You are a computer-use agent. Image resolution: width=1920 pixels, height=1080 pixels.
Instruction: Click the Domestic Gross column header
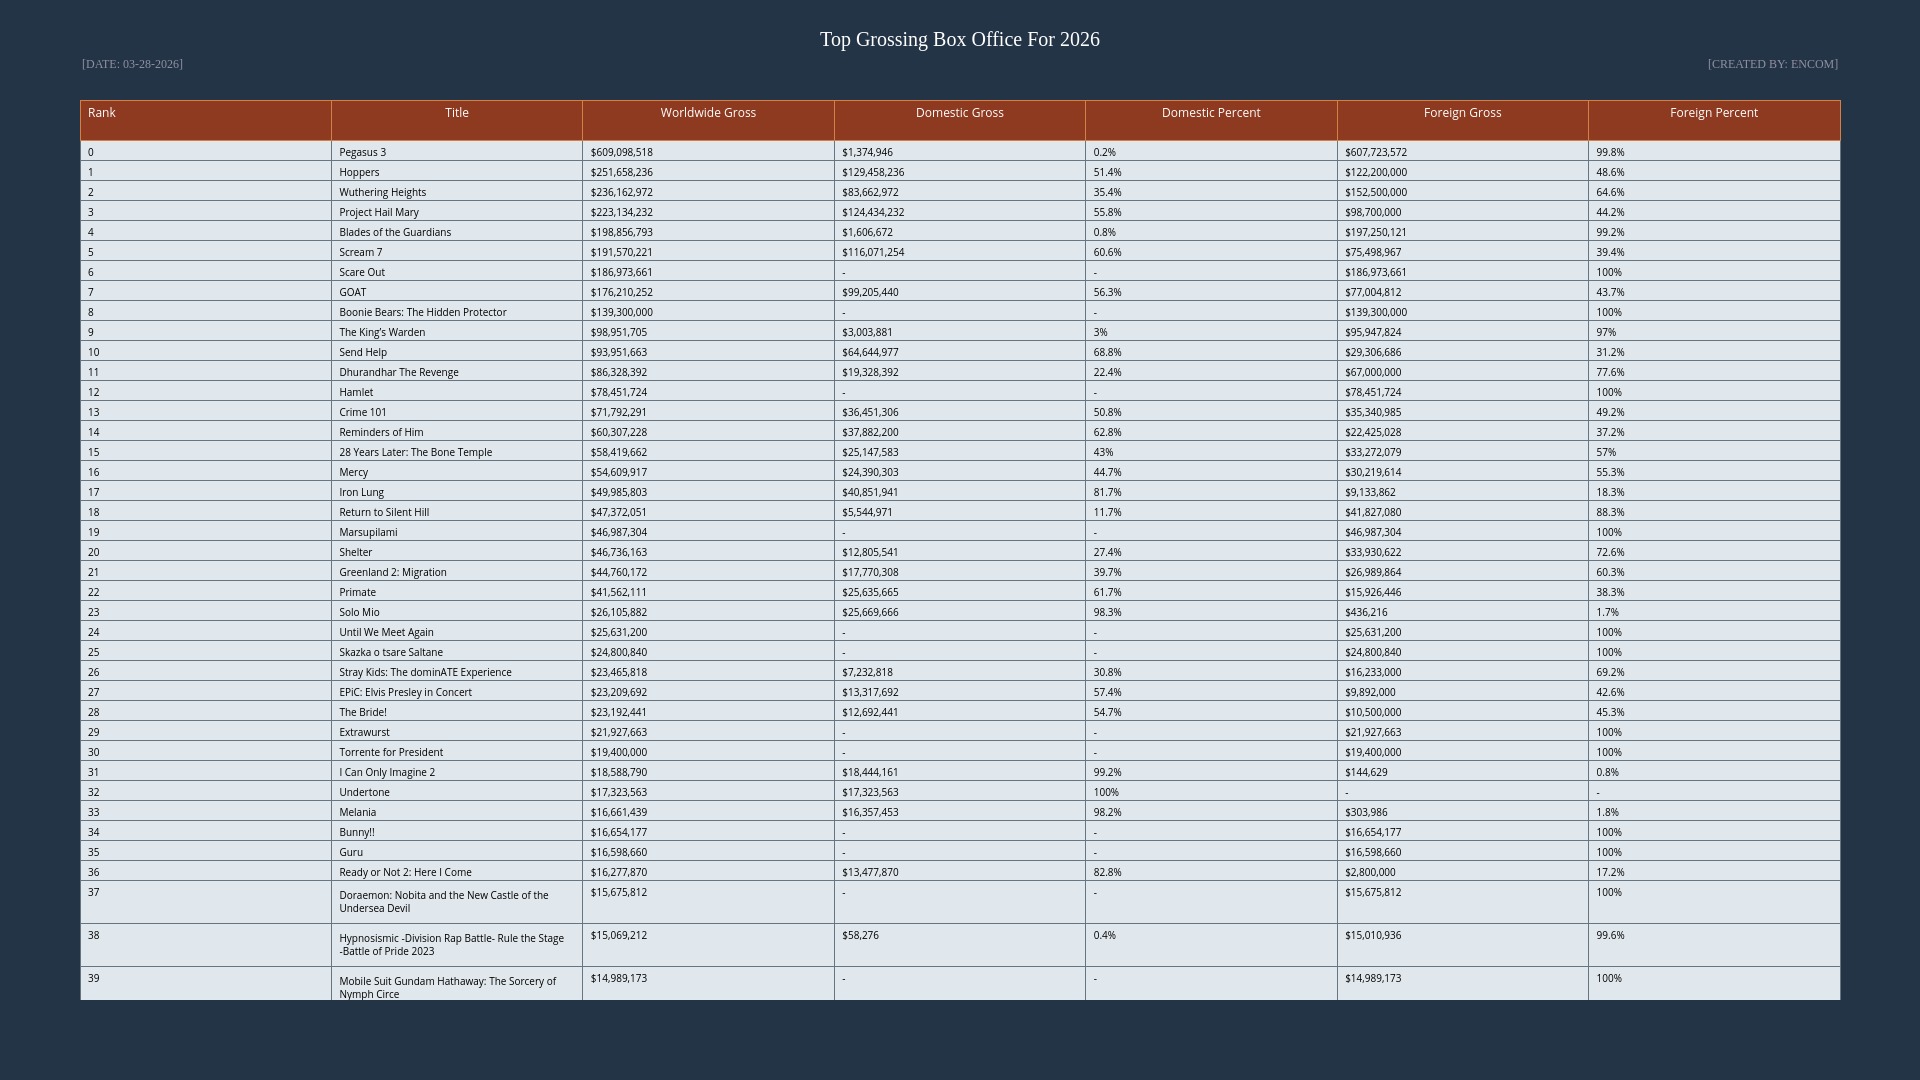coord(959,113)
